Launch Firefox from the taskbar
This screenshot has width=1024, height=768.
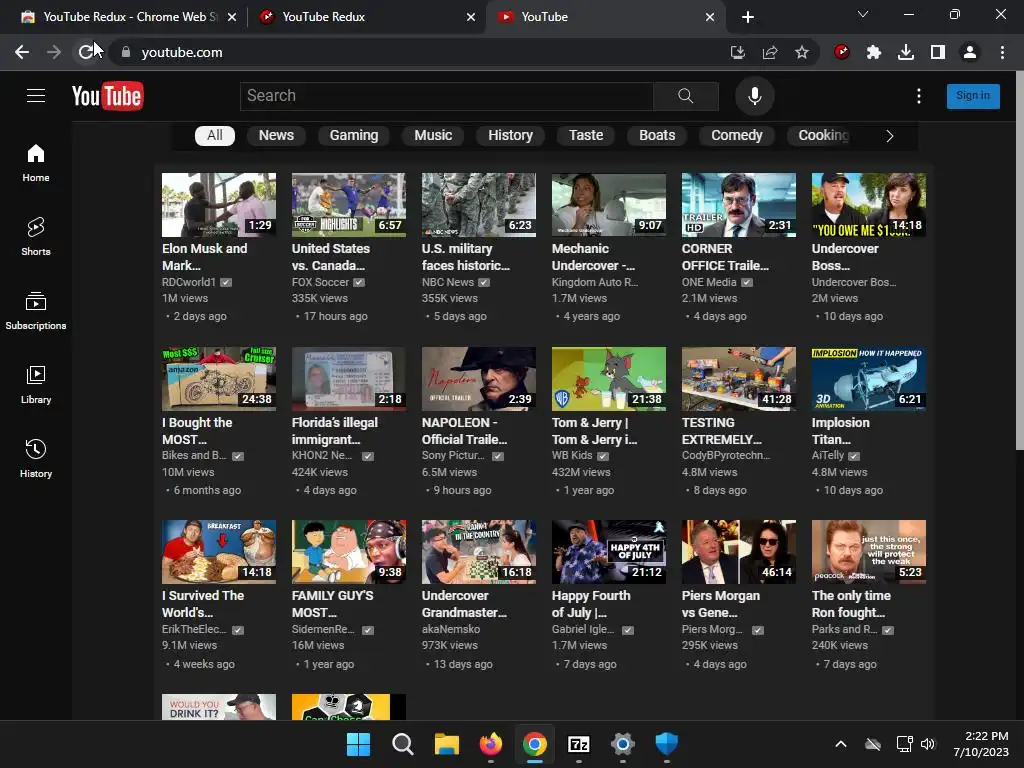(x=490, y=744)
